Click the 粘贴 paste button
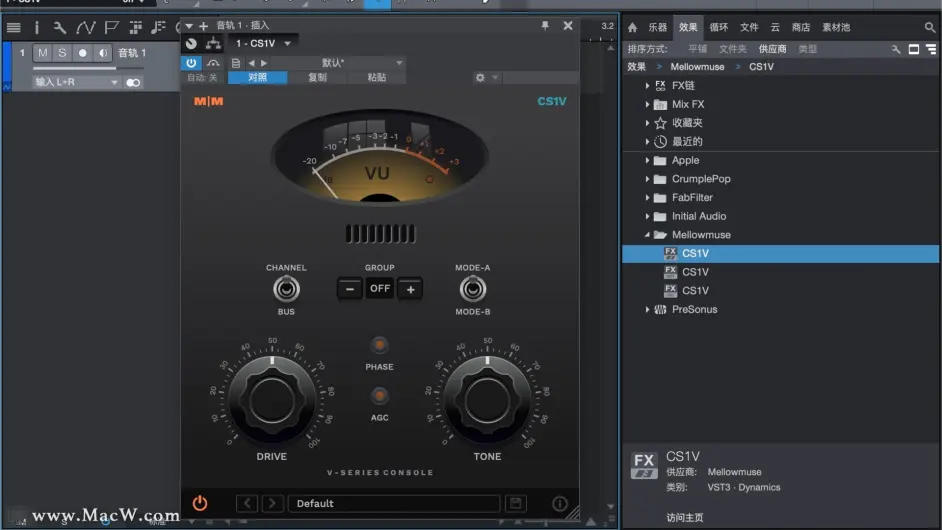The height and width of the screenshot is (530, 942). [x=377, y=78]
